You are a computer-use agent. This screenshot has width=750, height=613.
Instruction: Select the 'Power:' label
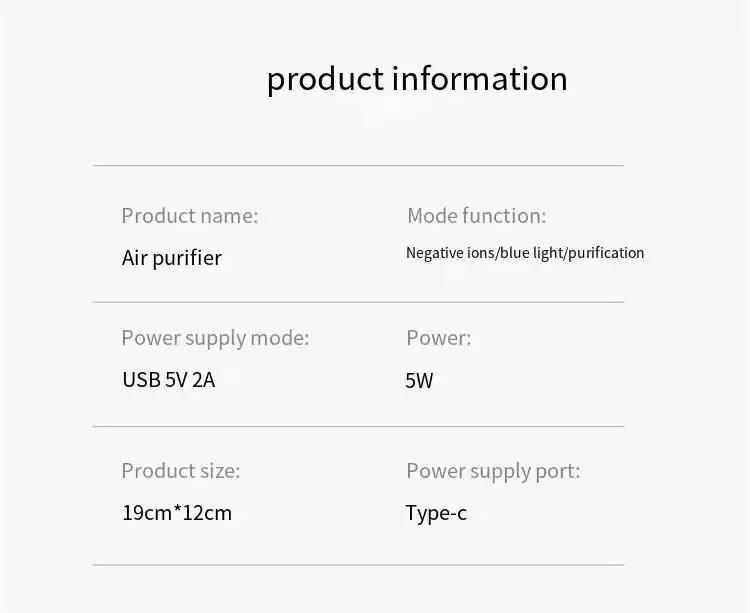point(439,338)
